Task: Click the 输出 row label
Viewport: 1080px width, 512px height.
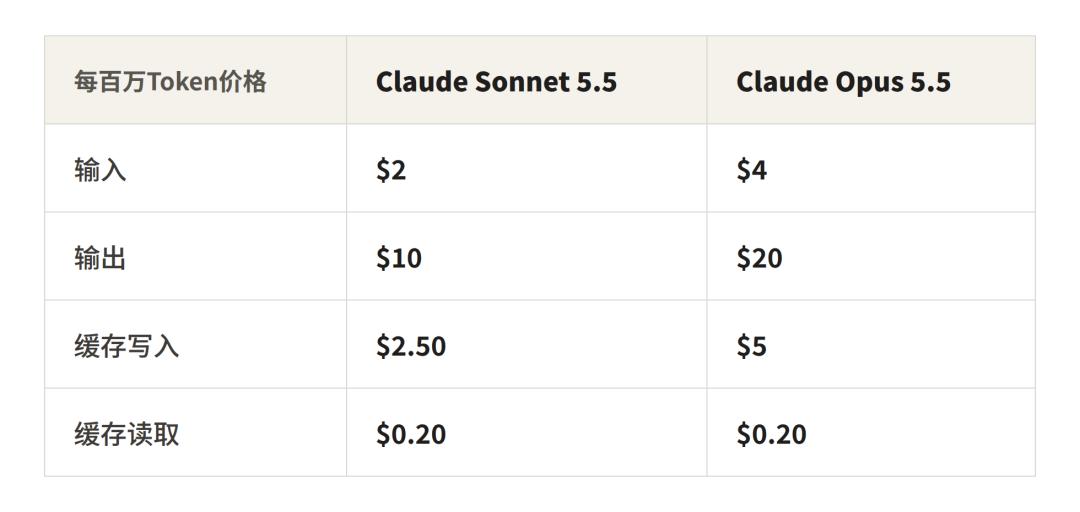Action: [x=100, y=258]
